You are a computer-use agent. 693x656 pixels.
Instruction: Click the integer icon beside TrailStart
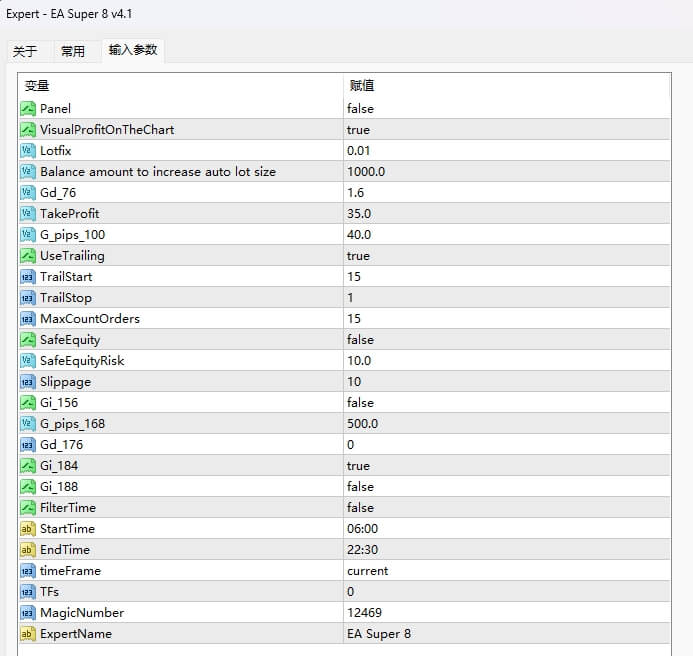click(27, 277)
